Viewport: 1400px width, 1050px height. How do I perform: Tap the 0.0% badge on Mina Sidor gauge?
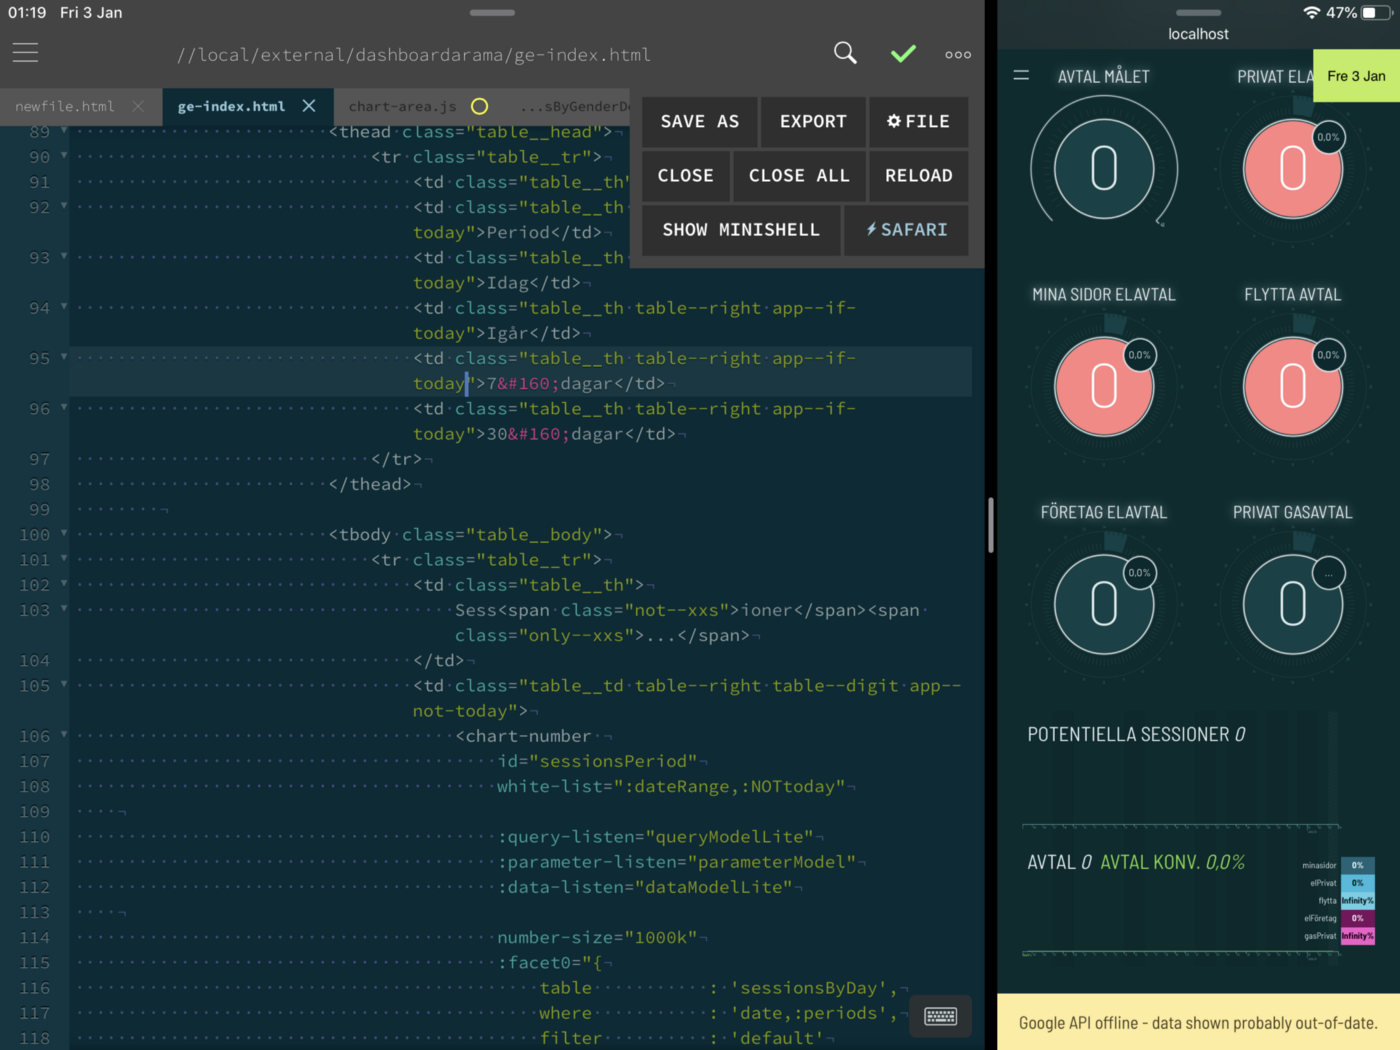[1139, 355]
